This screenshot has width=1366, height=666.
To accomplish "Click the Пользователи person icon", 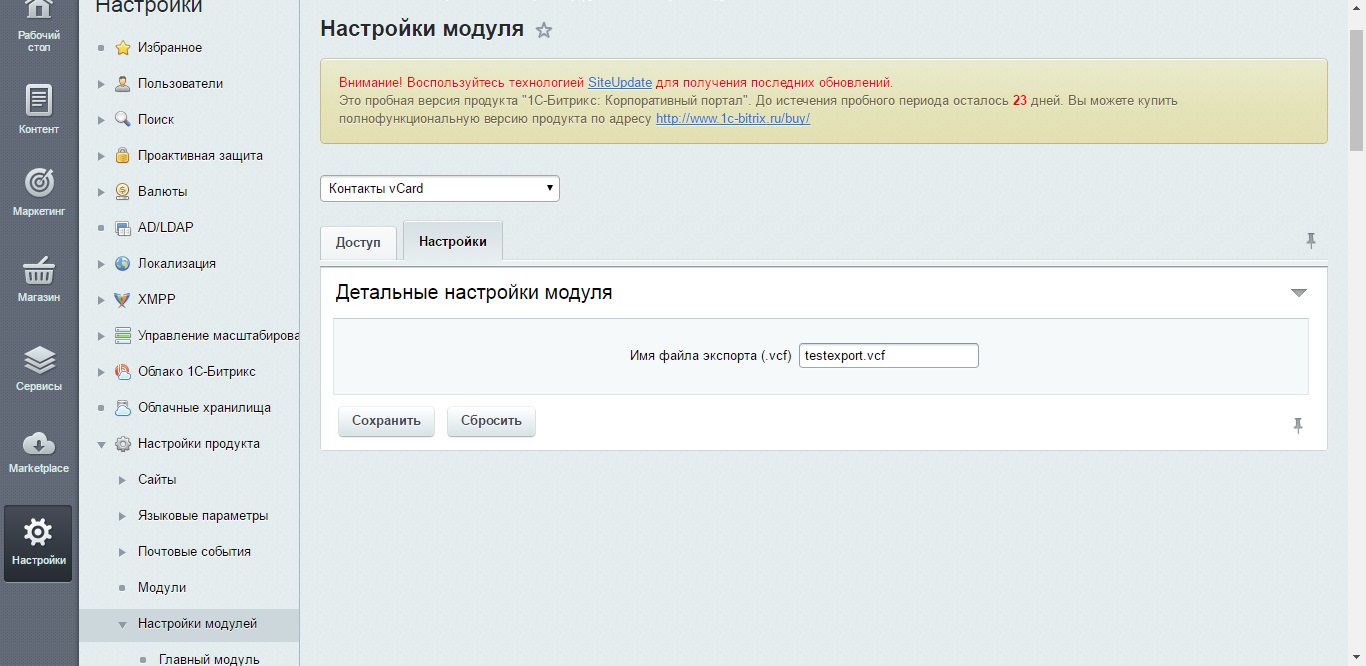I will (x=123, y=84).
